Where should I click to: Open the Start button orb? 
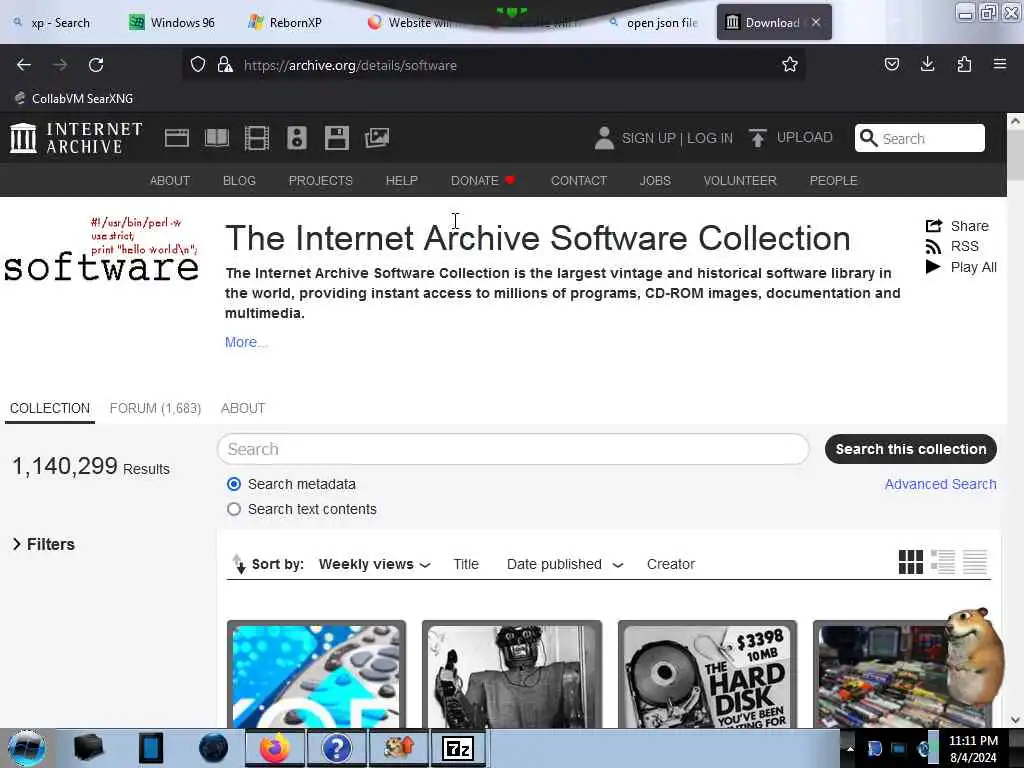[x=27, y=748]
